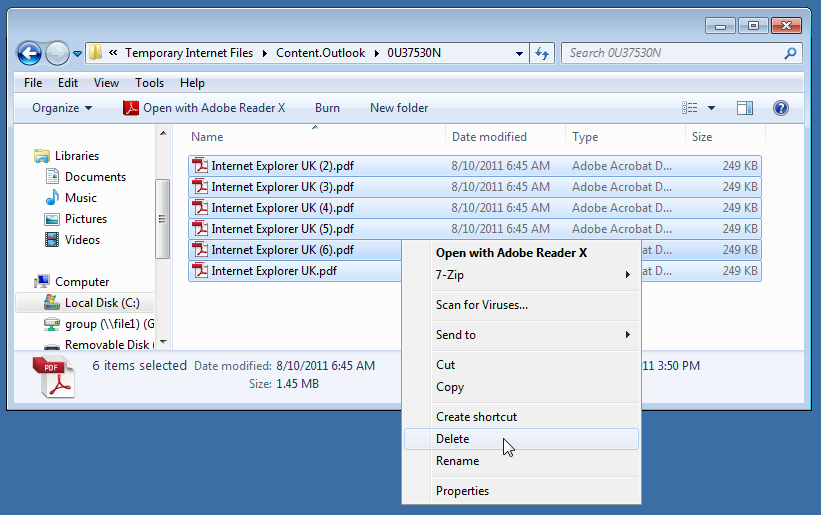Click the navigation pane scrollbar thumb

pos(163,219)
